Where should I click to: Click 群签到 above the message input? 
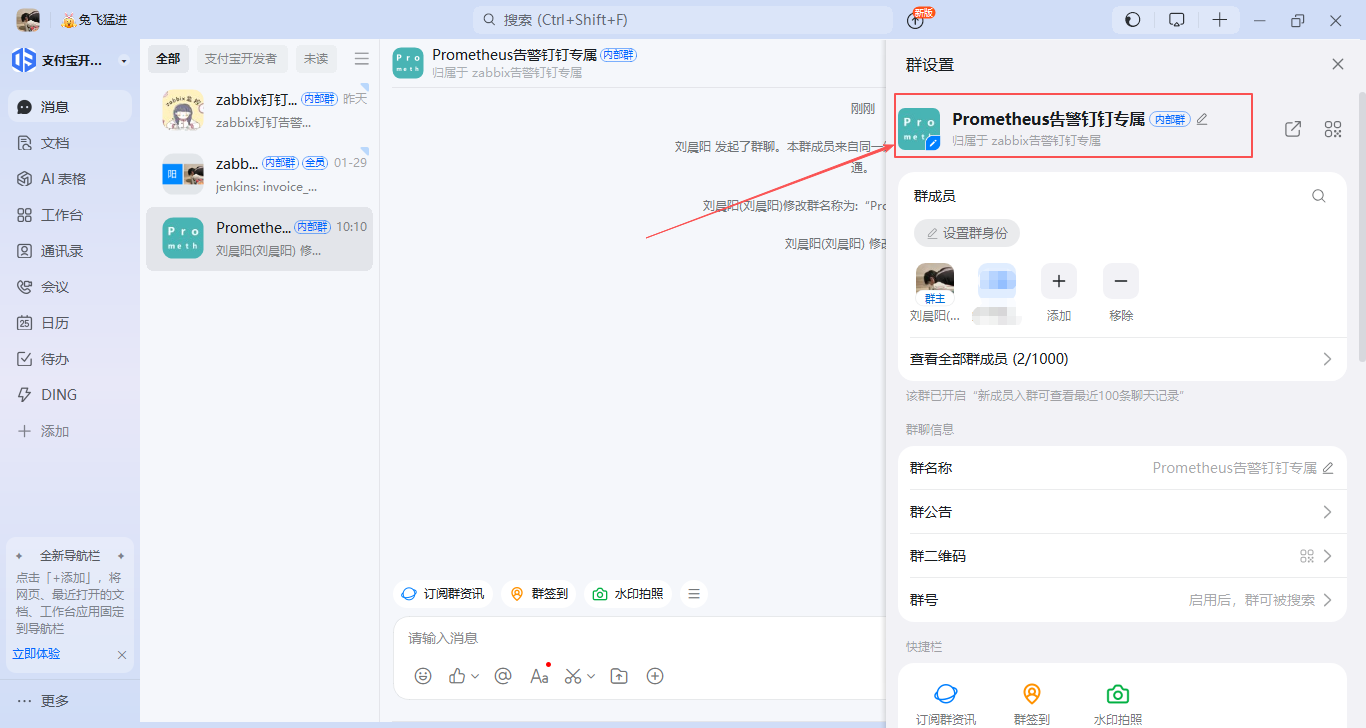point(539,594)
